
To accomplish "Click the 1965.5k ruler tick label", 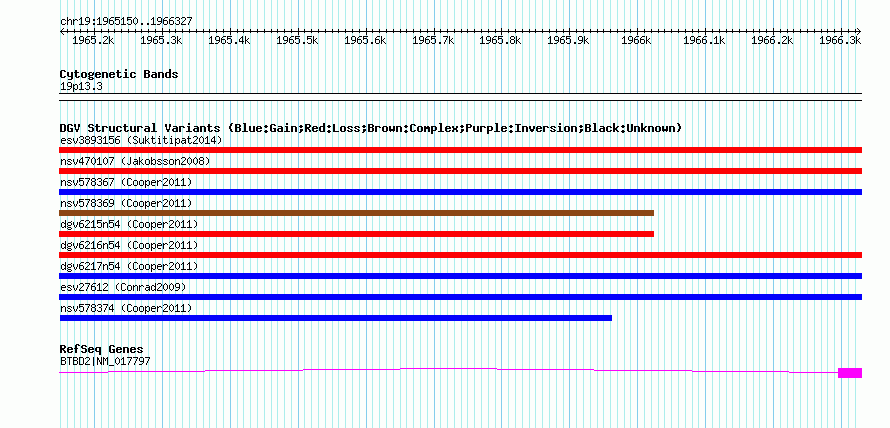I will [297, 40].
